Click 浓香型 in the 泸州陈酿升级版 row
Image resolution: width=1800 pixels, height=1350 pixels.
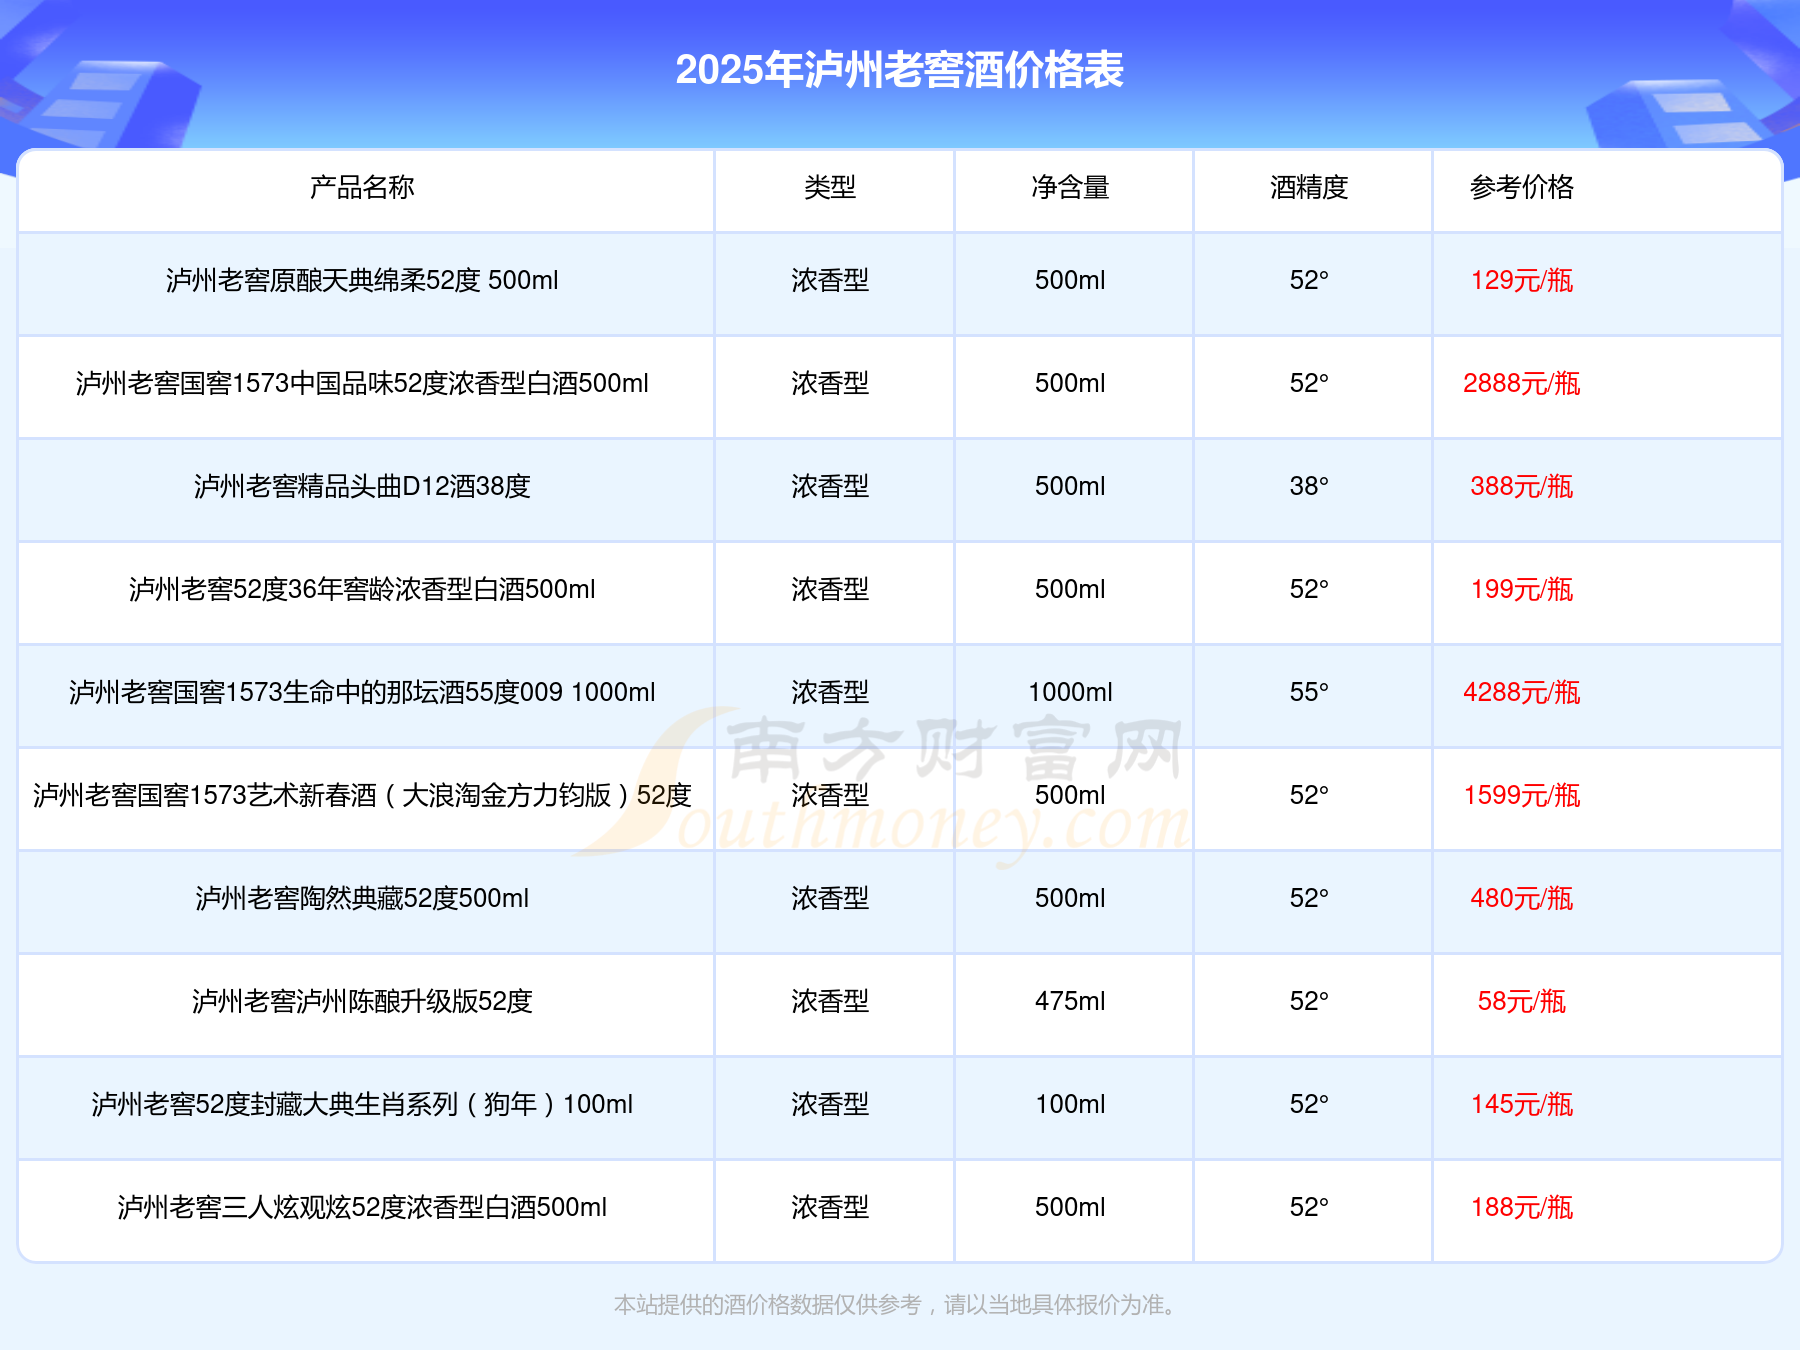click(830, 1001)
